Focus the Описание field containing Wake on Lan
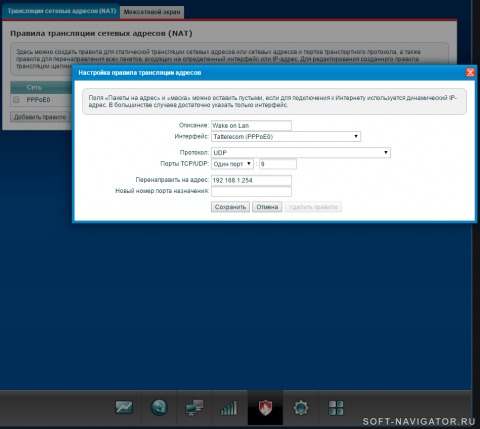This screenshot has height=429, width=480. 251,126
